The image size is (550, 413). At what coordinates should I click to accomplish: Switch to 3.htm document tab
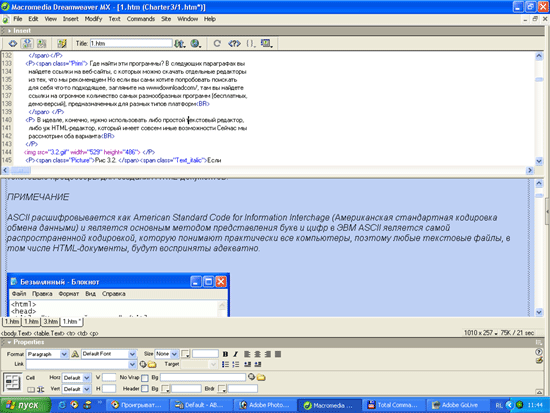[51, 321]
